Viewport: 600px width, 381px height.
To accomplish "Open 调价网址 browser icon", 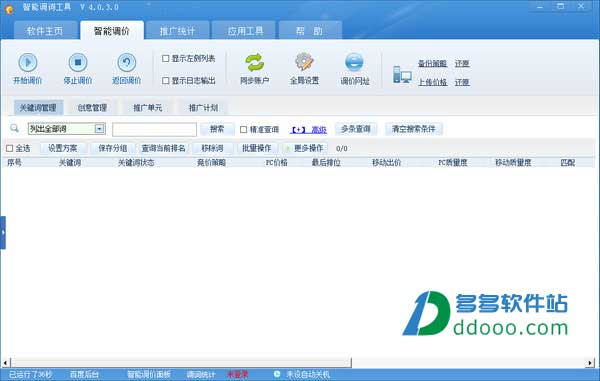I will click(354, 62).
